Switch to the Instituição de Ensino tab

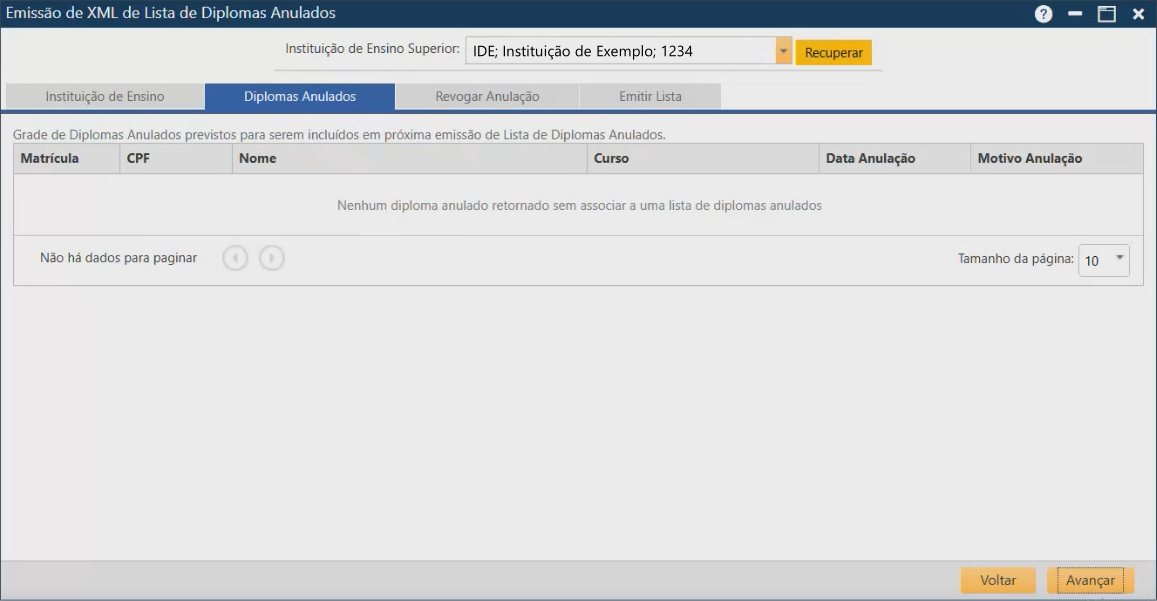coord(106,96)
